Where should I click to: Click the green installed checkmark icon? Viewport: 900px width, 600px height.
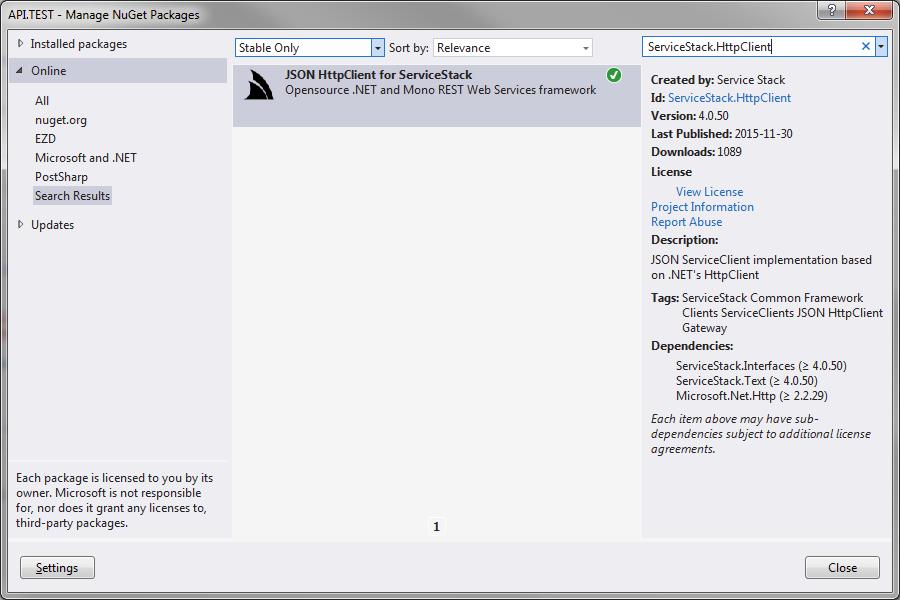click(x=614, y=75)
